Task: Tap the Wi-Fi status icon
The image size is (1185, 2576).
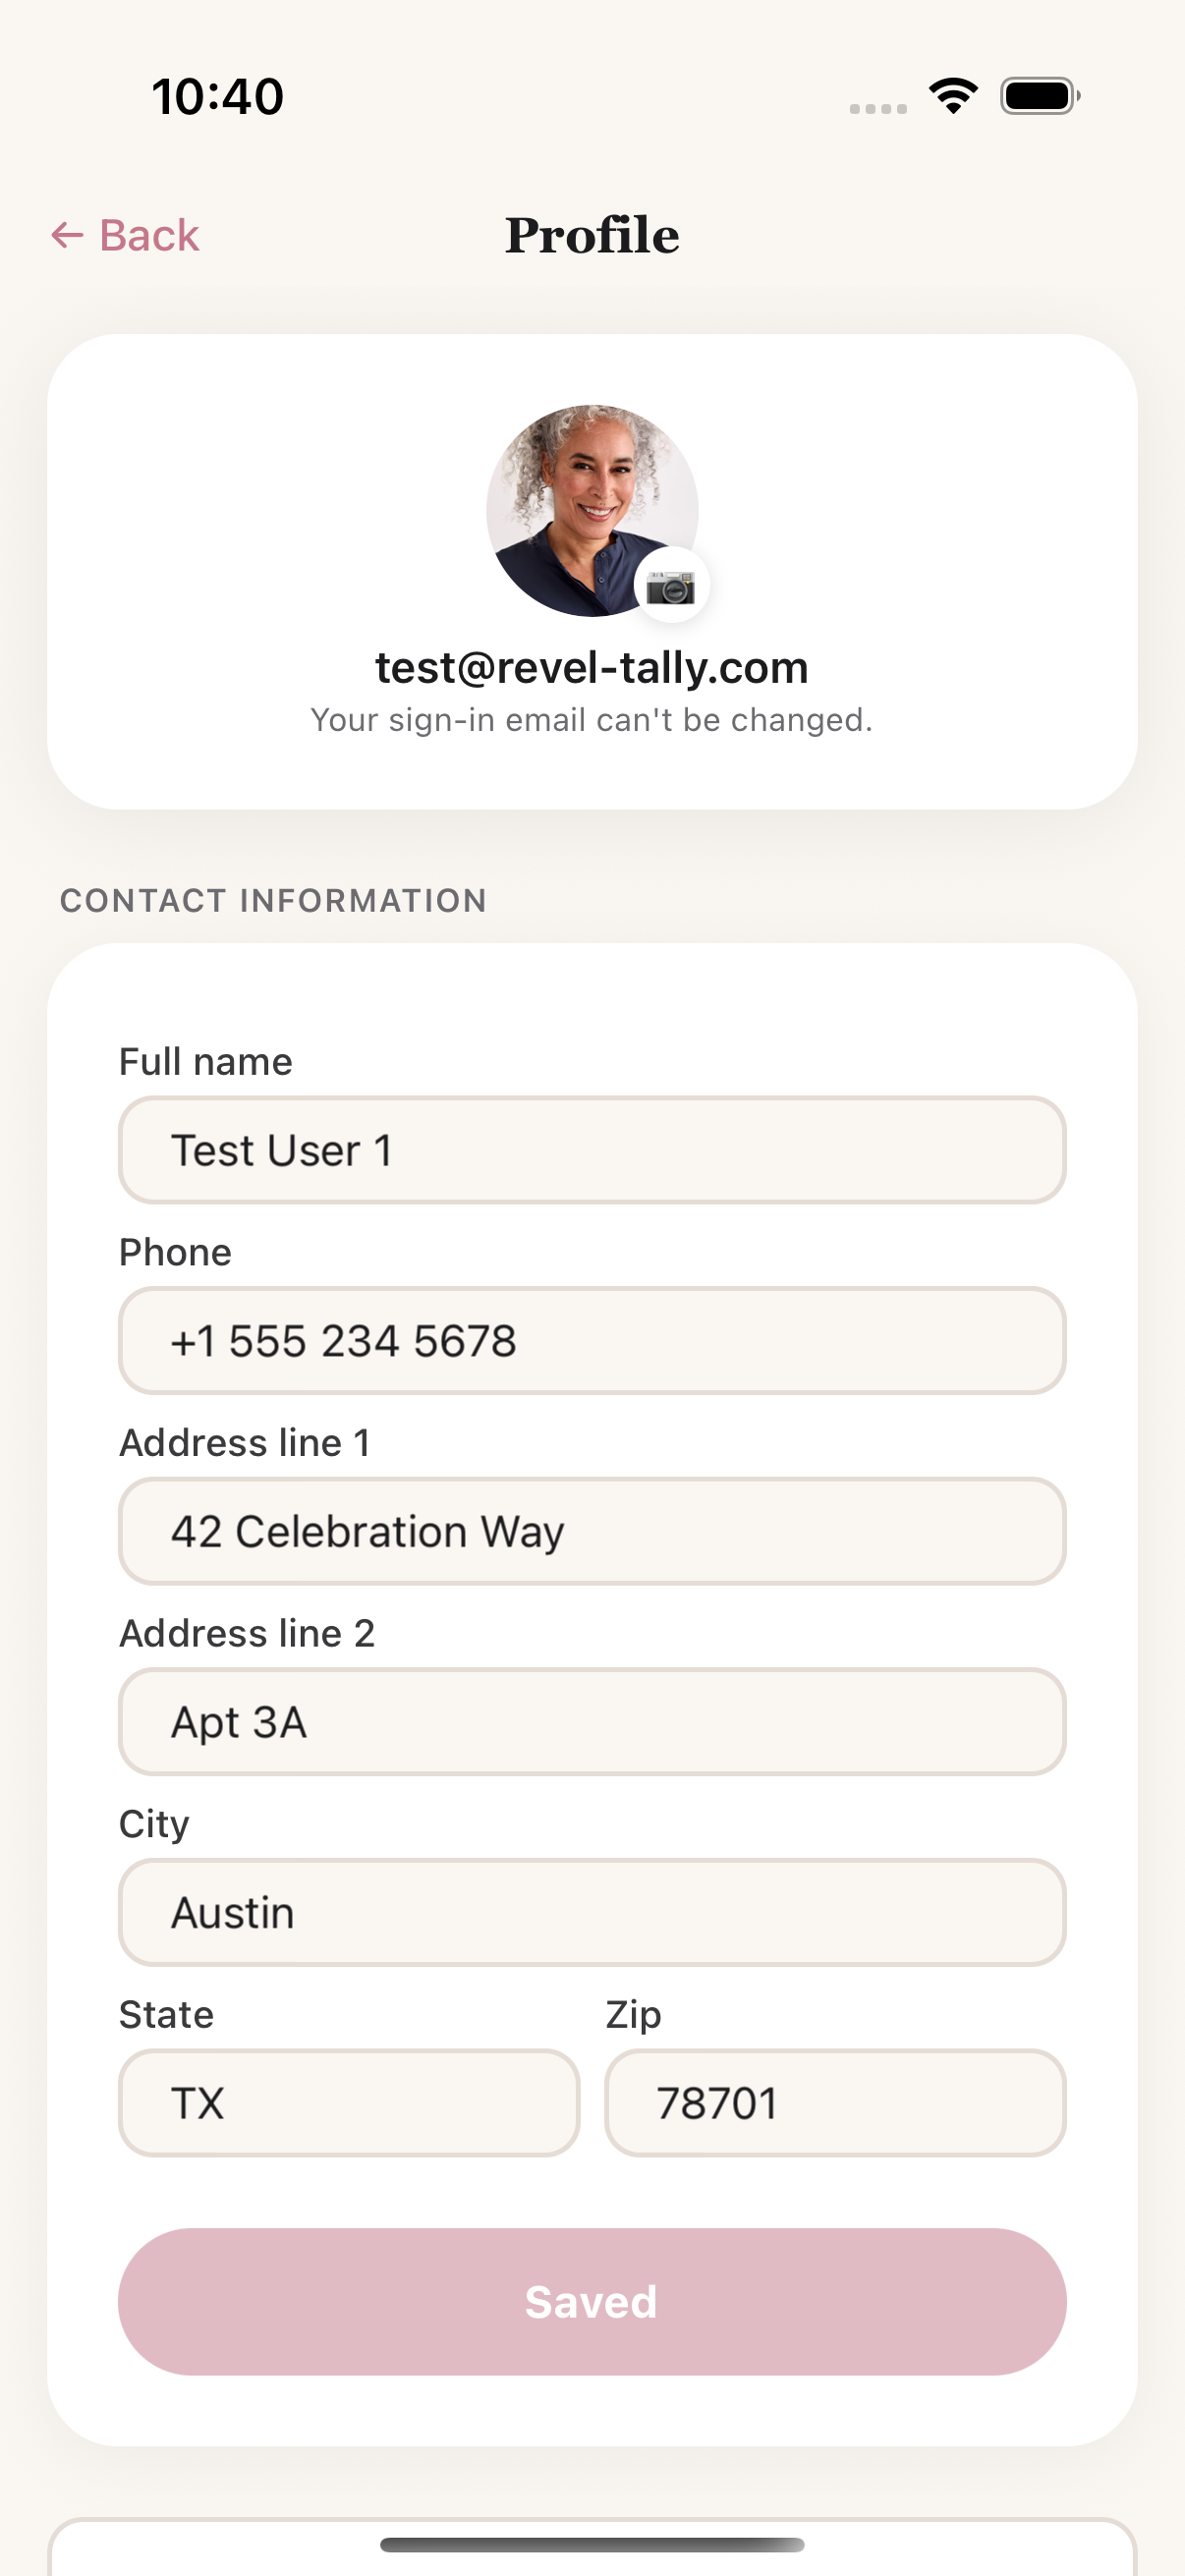Action: [x=953, y=96]
